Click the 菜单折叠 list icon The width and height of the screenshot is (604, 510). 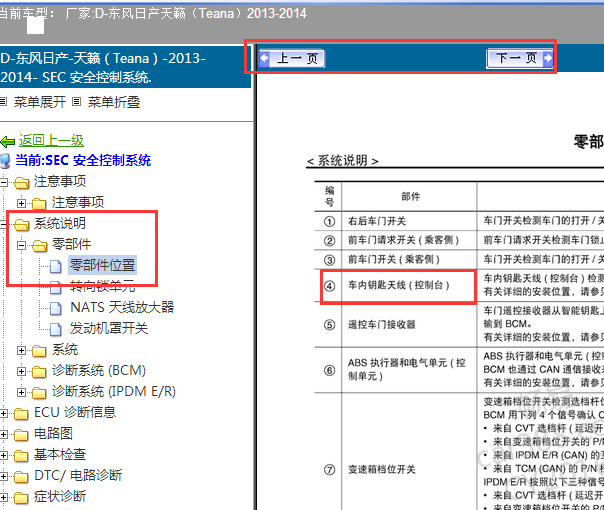77,102
